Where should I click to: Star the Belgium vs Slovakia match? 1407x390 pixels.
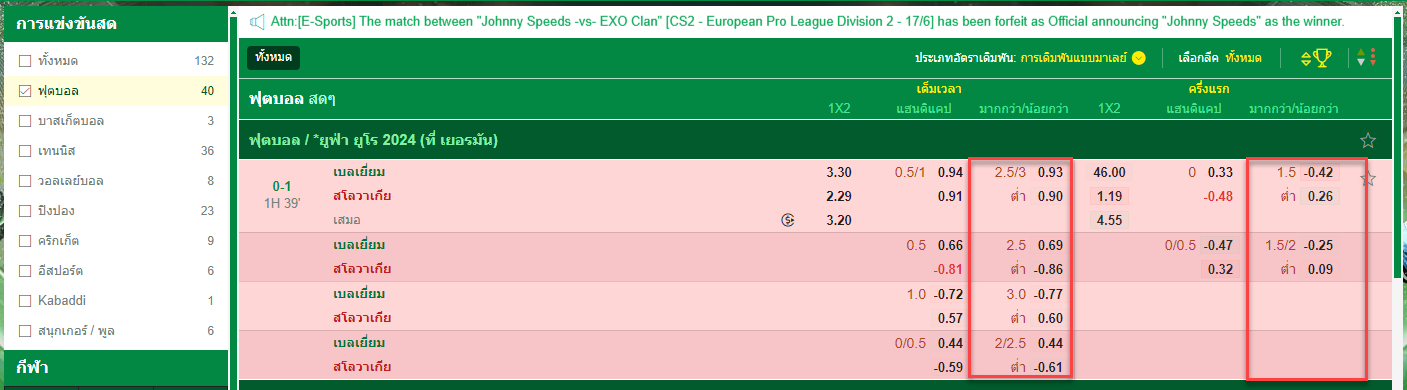pos(1368,179)
